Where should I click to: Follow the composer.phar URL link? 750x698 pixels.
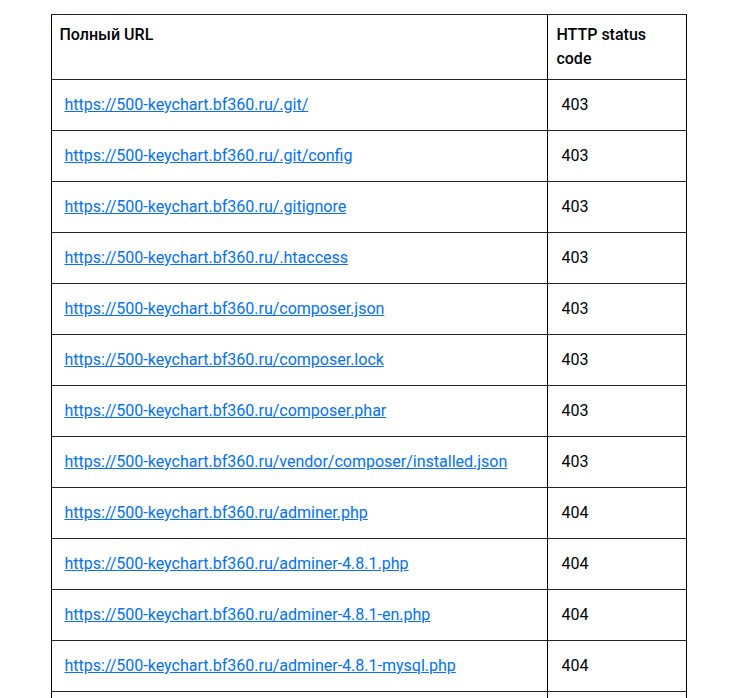[225, 410]
